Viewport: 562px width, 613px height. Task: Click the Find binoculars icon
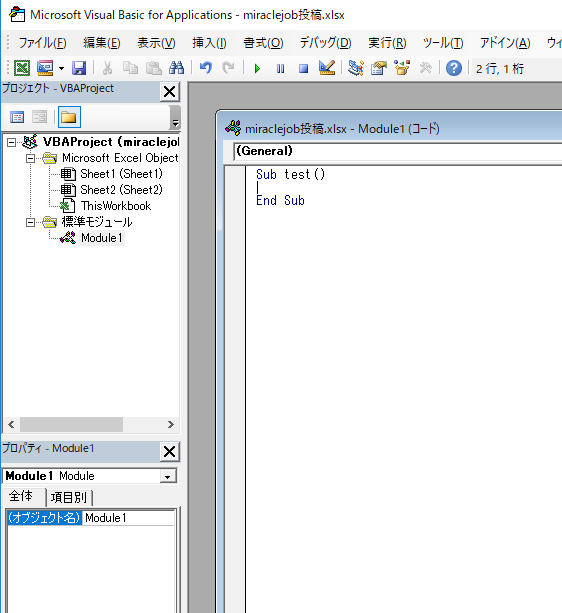176,68
